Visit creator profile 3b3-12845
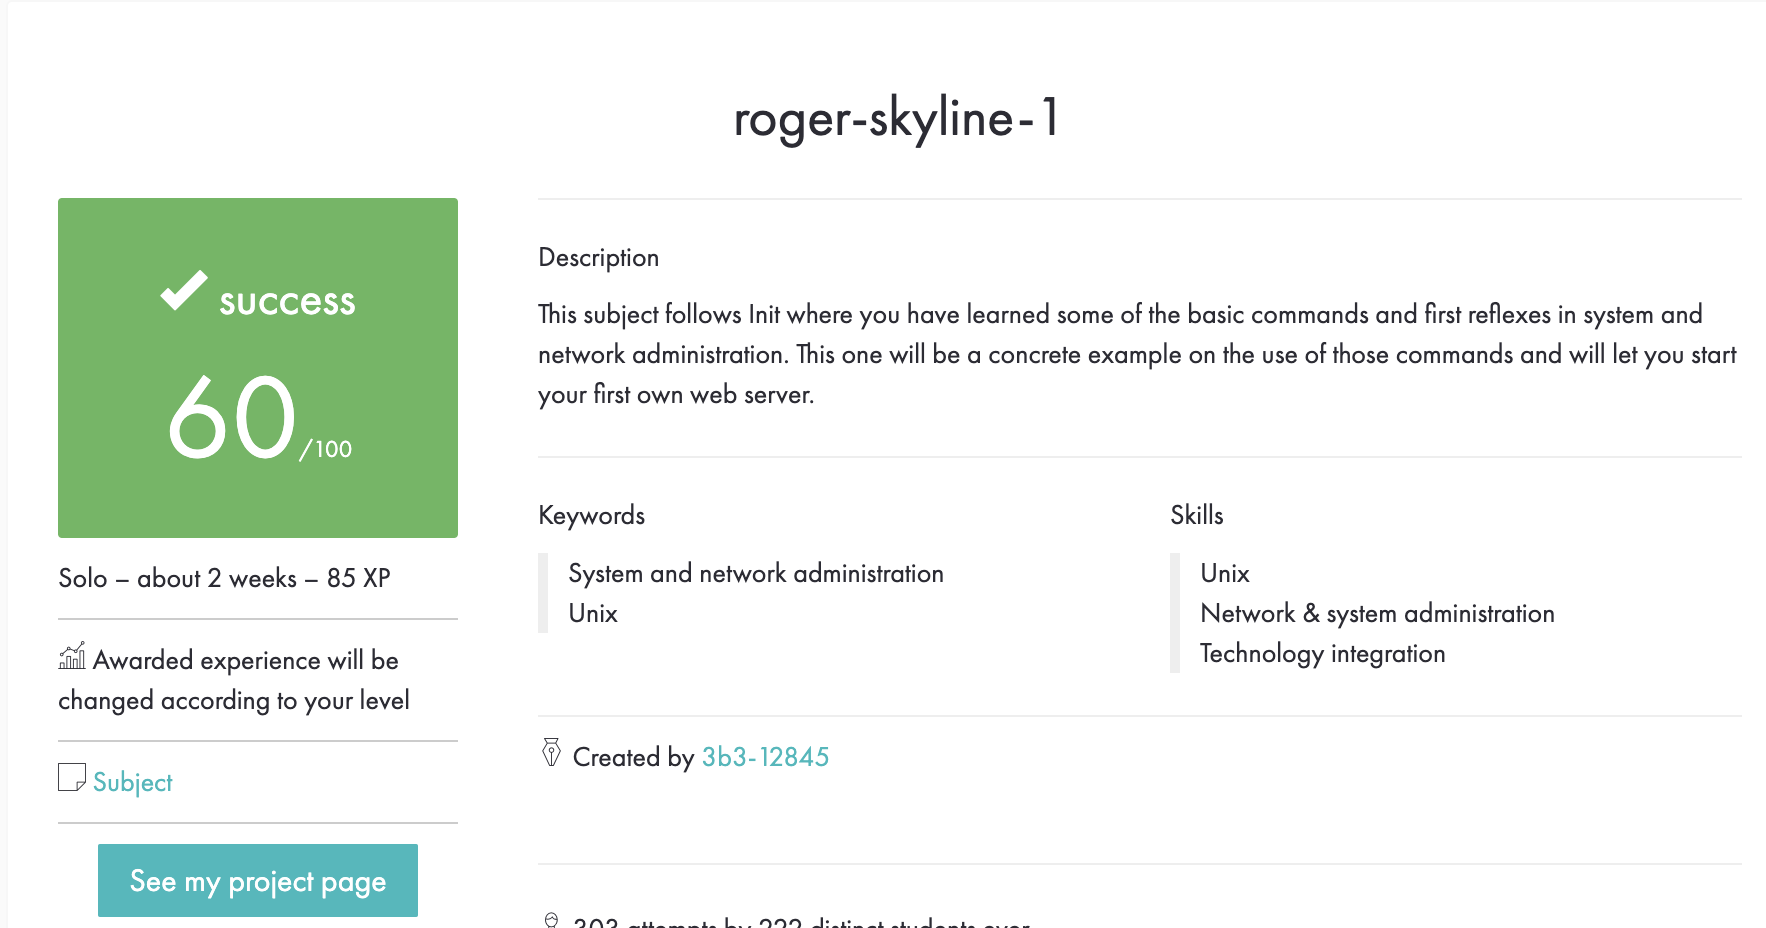The height and width of the screenshot is (928, 1766). (764, 757)
